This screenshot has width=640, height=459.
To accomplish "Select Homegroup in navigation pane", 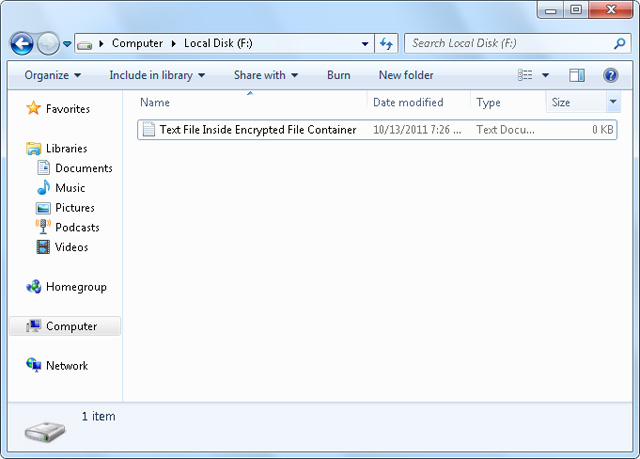I will pyautogui.click(x=76, y=287).
